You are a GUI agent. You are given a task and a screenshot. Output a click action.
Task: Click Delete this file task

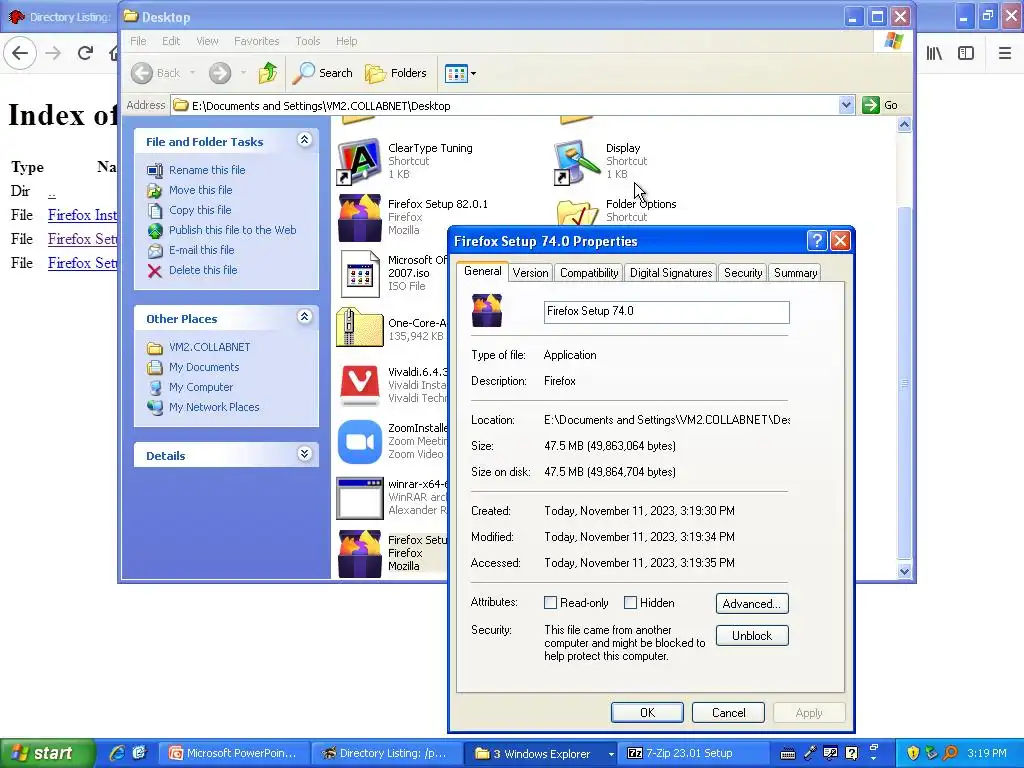[x=203, y=270]
